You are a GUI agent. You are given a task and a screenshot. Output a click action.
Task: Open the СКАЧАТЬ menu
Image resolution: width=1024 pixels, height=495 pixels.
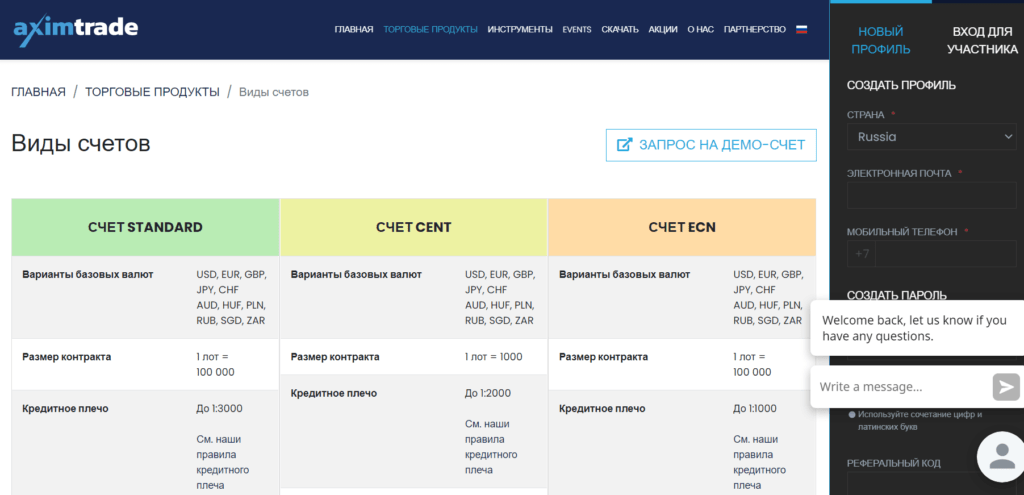coord(620,29)
